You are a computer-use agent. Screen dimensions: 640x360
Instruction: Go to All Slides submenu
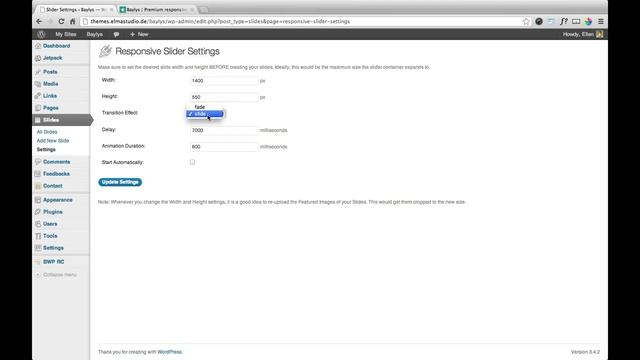pyautogui.click(x=47, y=132)
